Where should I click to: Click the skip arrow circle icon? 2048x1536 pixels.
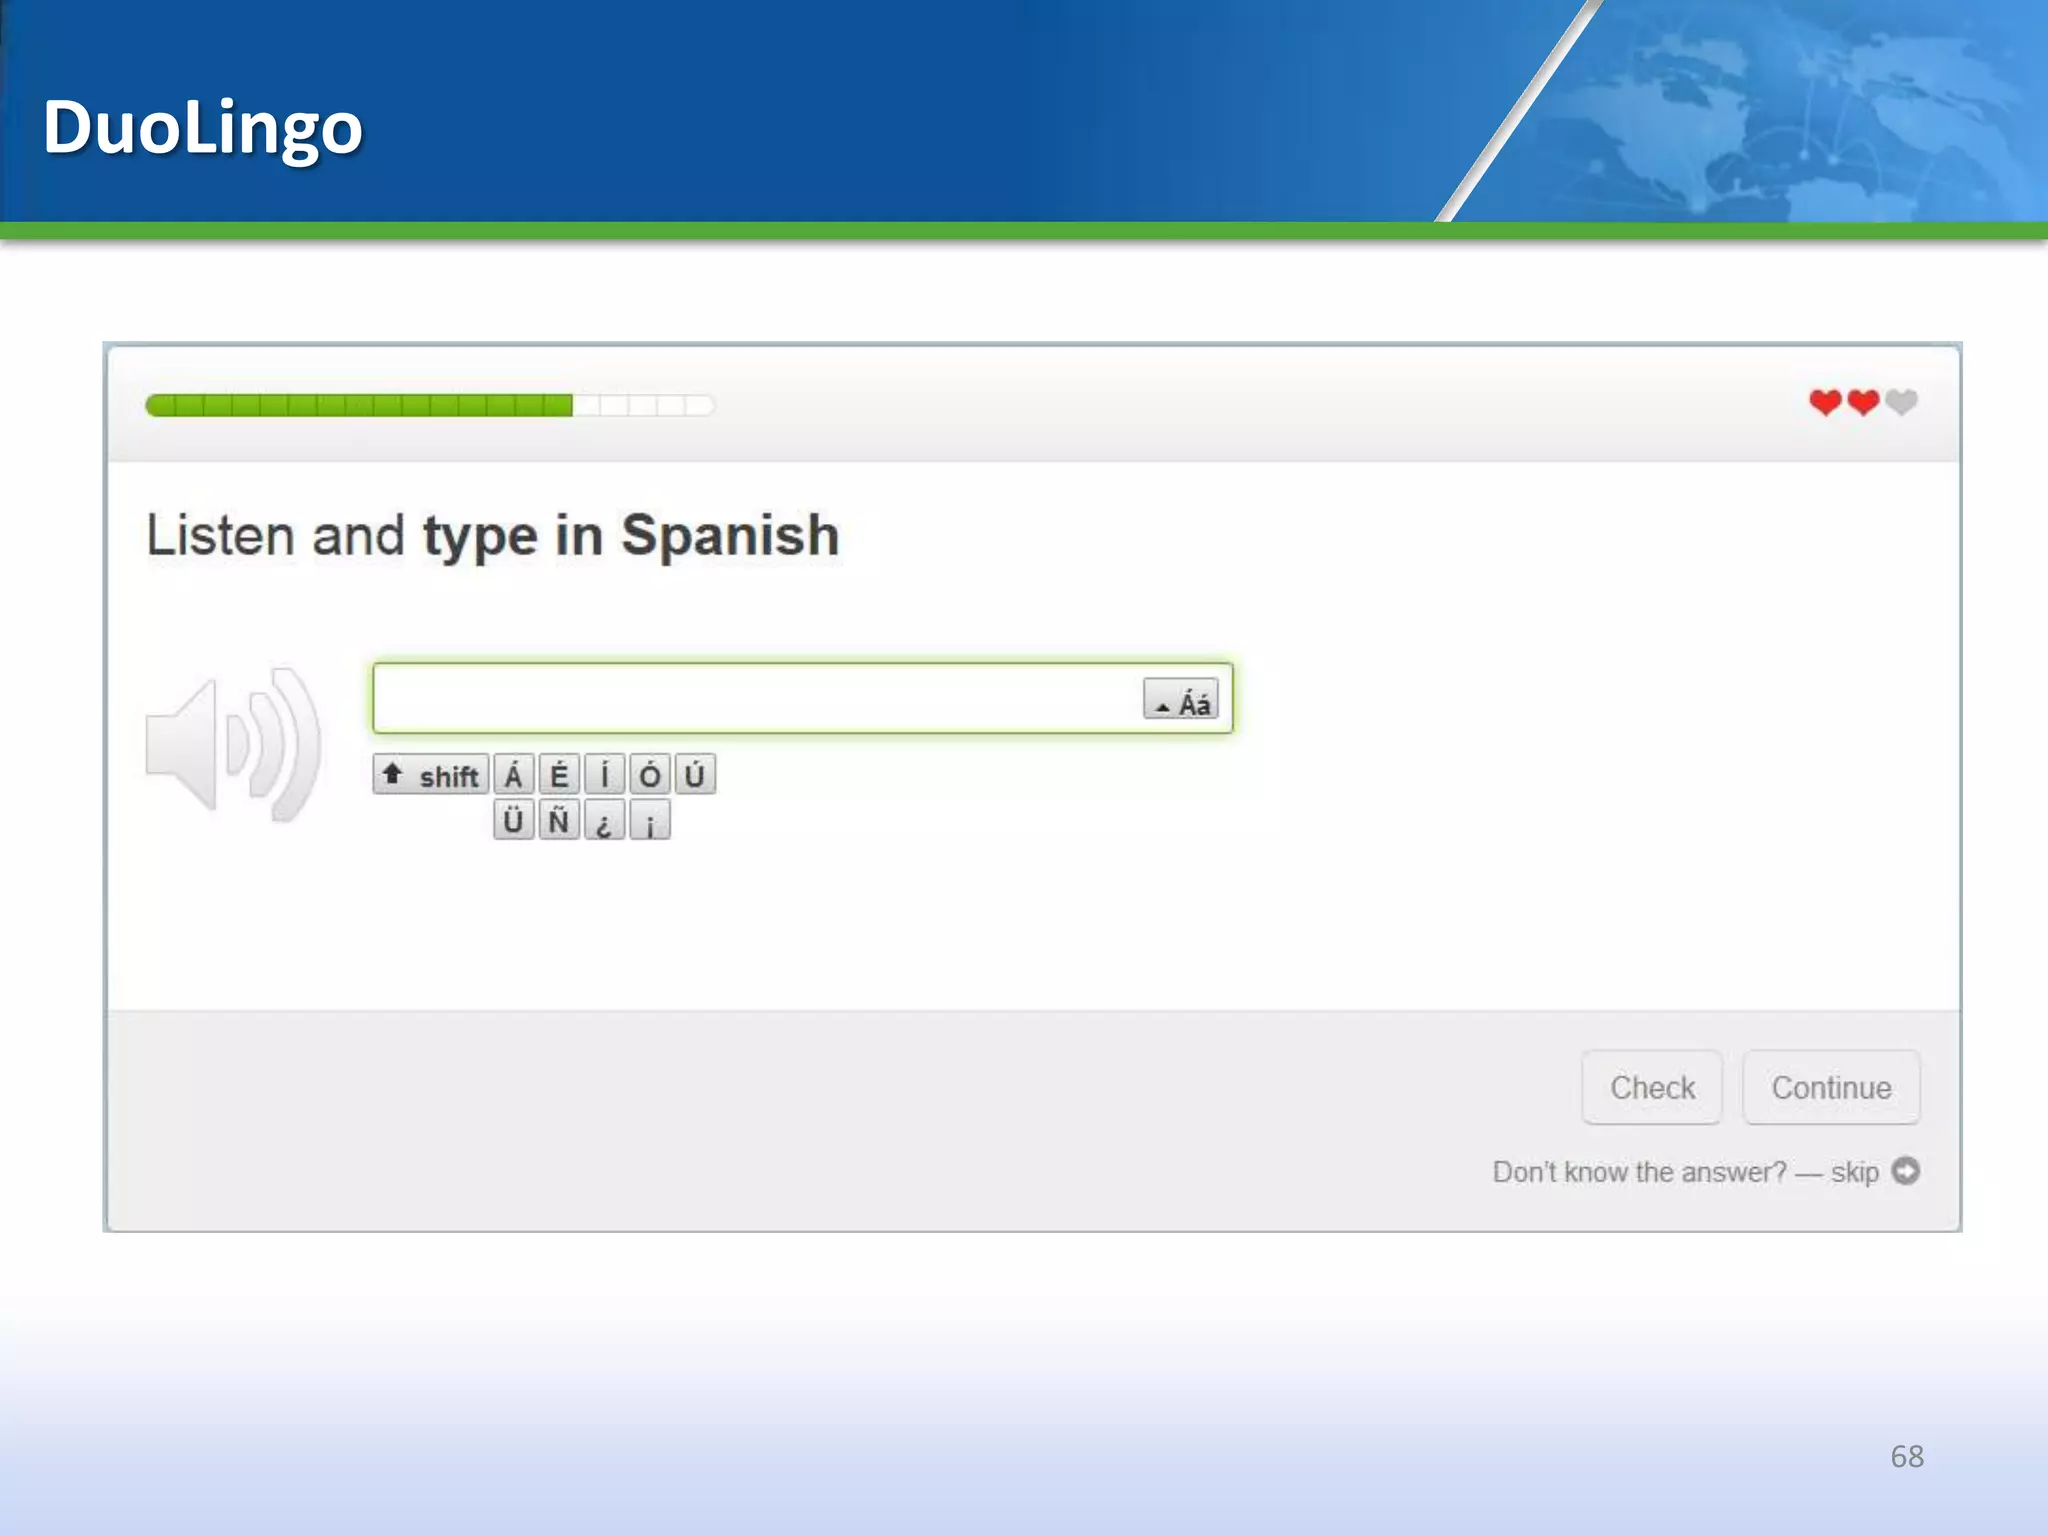click(1906, 1171)
